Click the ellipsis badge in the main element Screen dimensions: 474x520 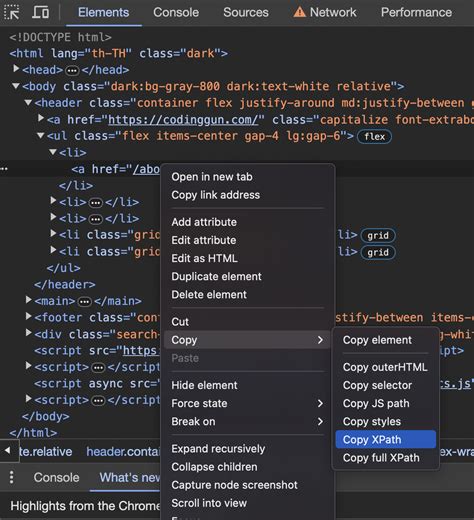pos(84,302)
